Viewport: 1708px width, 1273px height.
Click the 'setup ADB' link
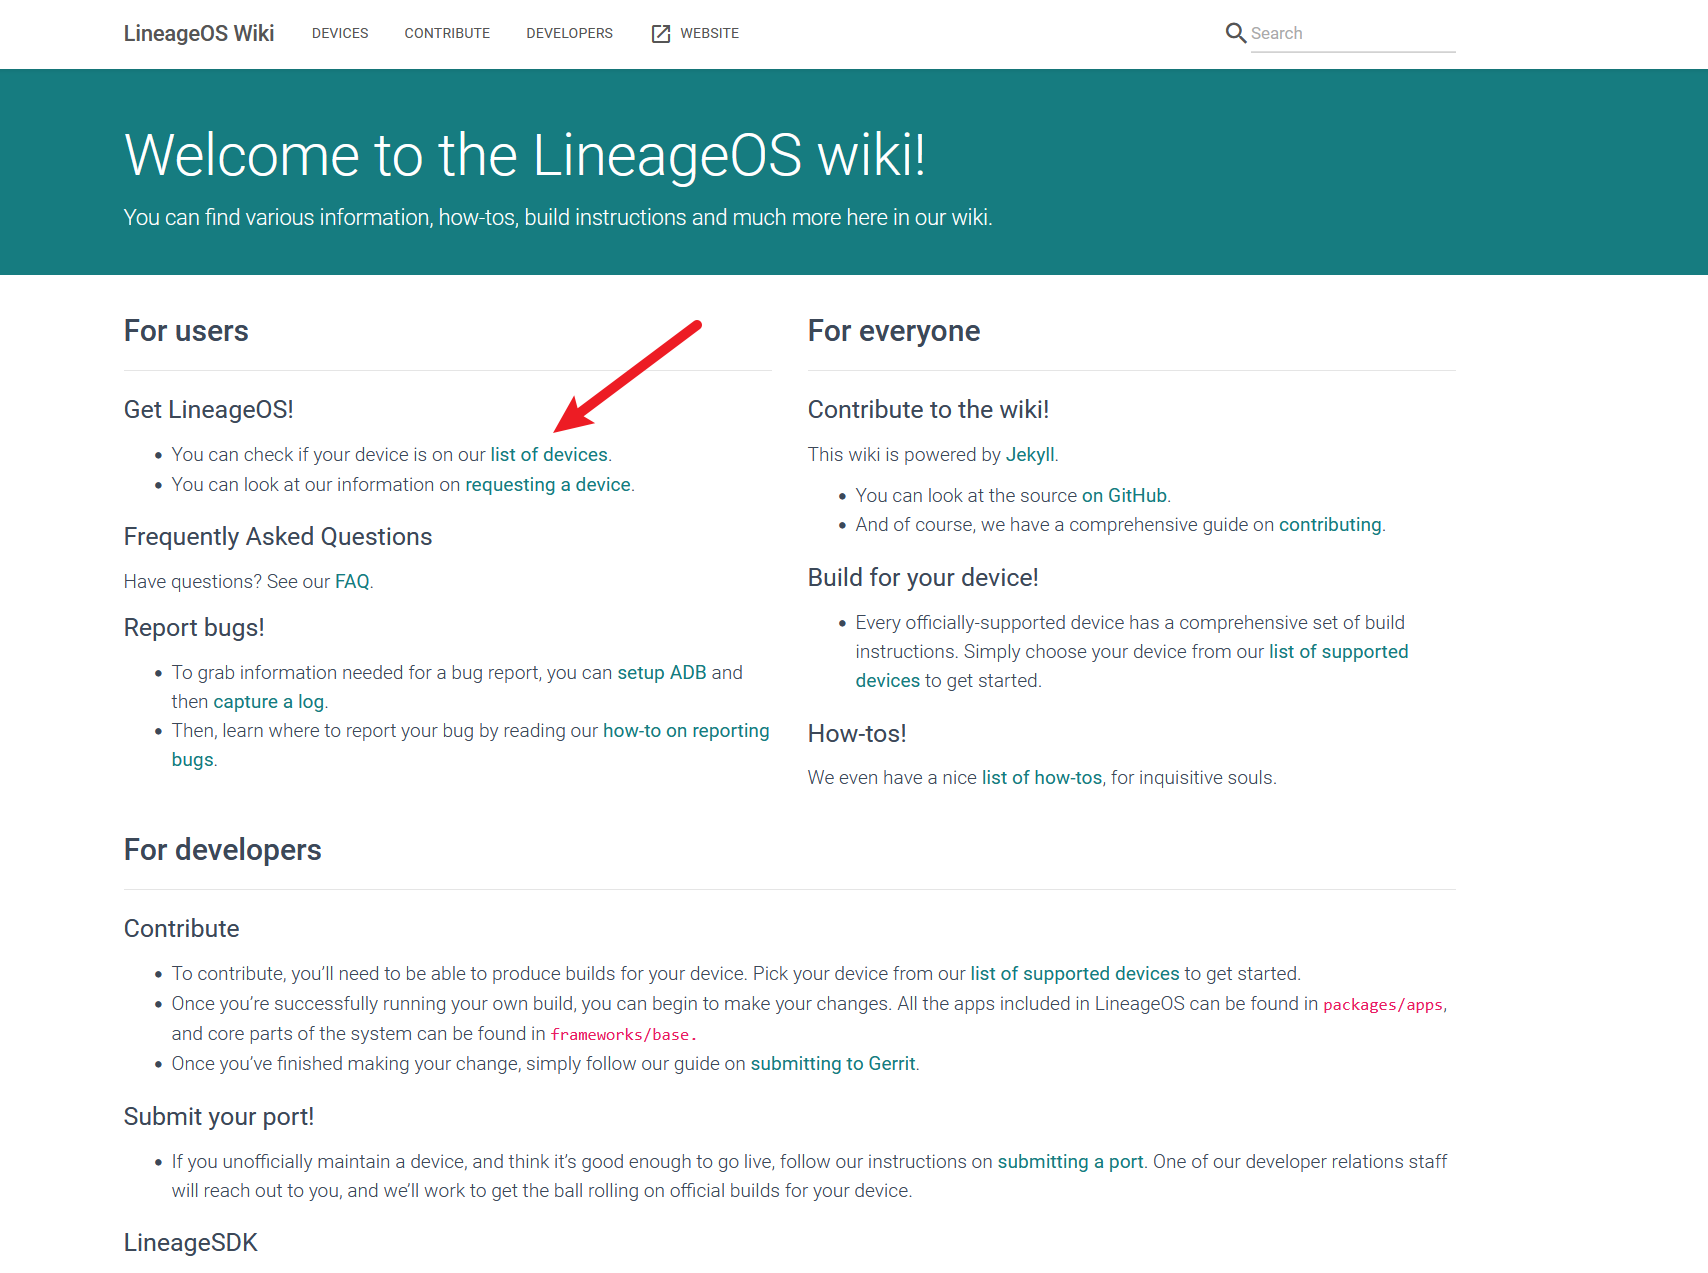[662, 672]
